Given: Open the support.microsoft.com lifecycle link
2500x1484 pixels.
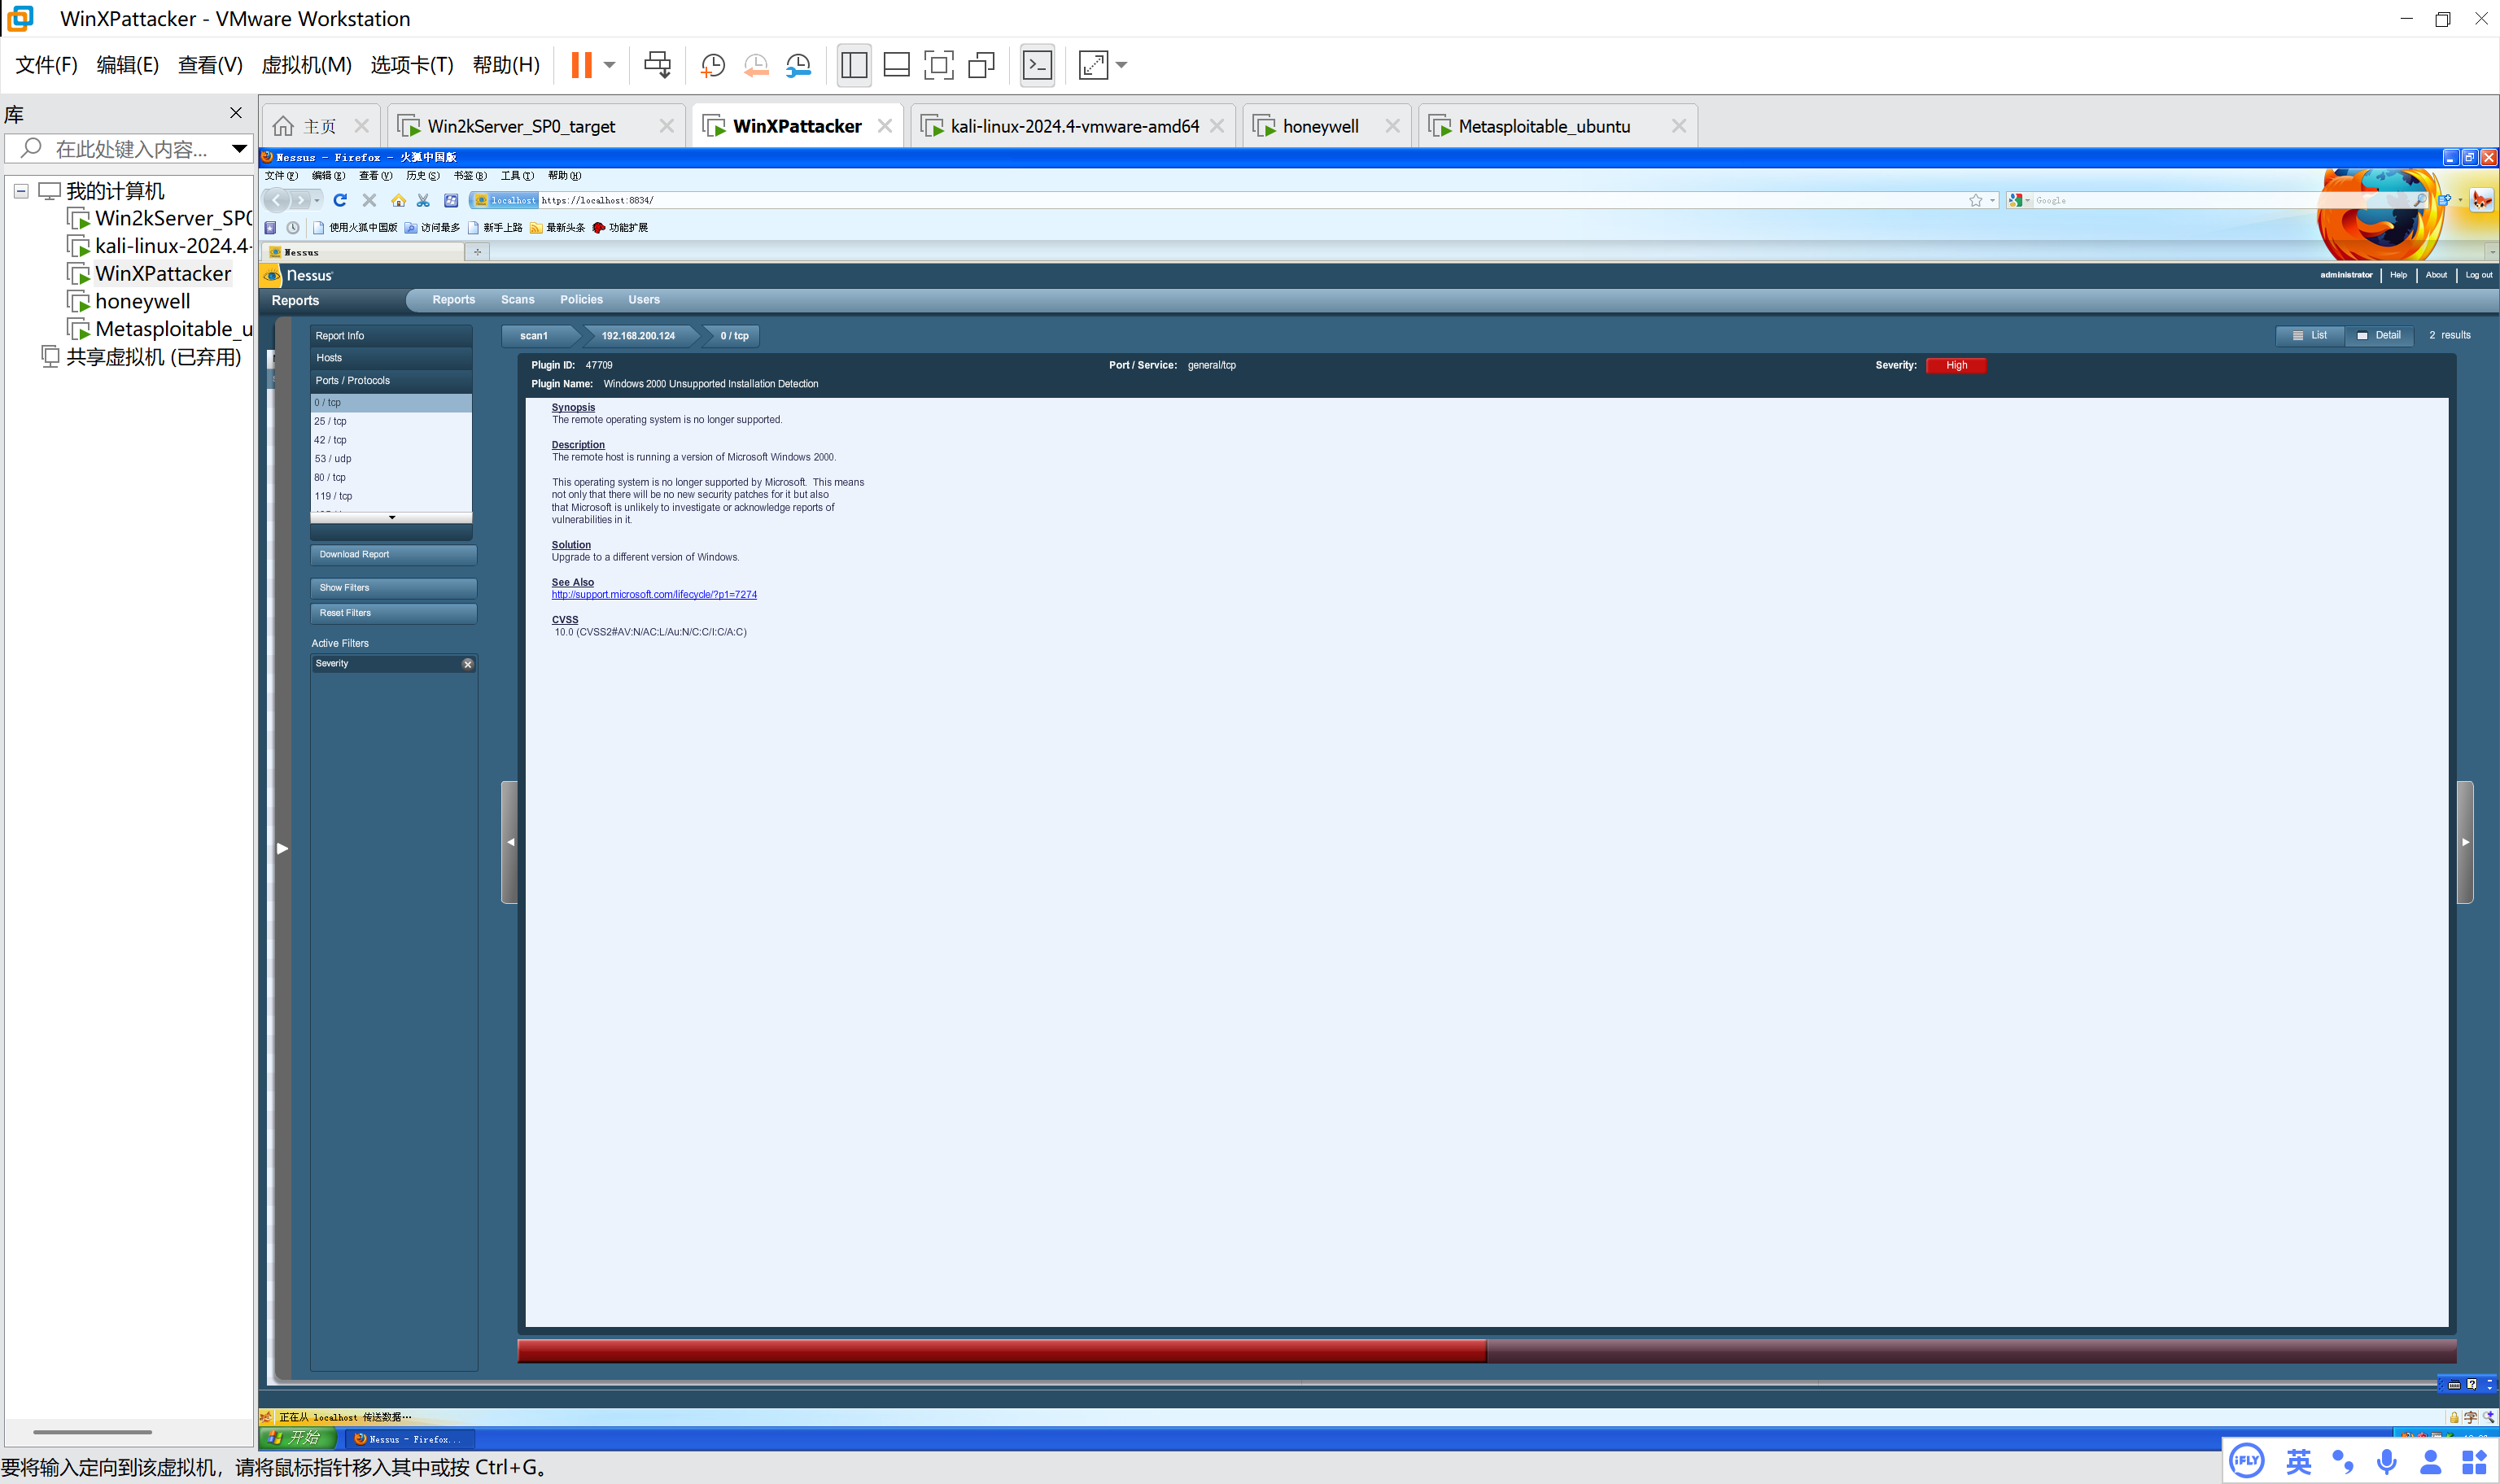Looking at the screenshot, I should coord(654,595).
